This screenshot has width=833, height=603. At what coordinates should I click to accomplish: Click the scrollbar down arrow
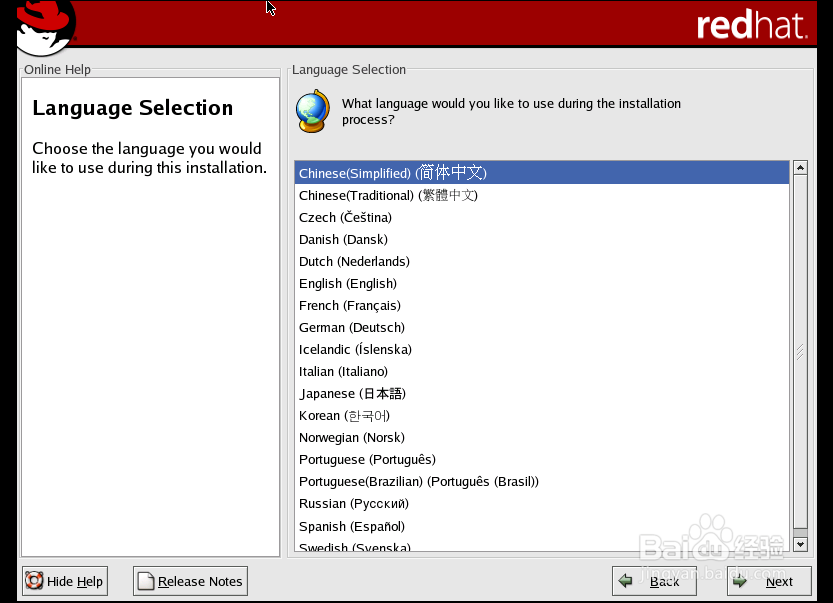800,544
